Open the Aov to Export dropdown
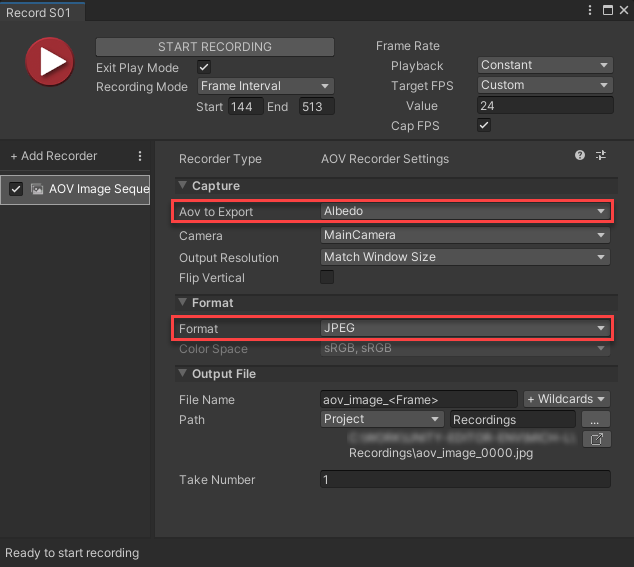The image size is (634, 567). pos(465,211)
